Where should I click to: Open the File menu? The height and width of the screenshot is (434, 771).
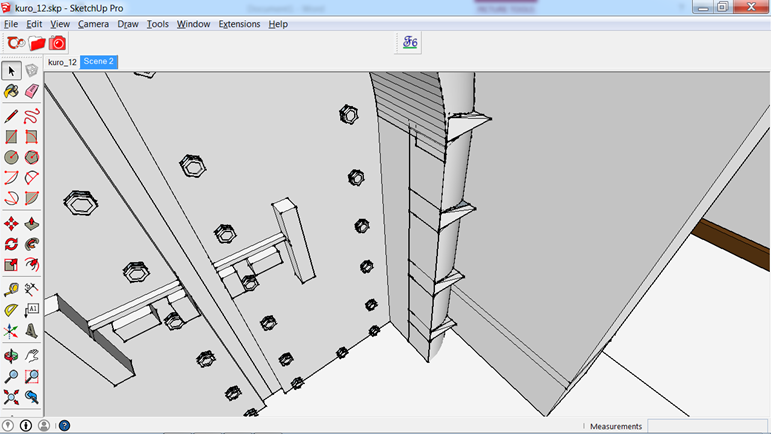[x=11, y=24]
